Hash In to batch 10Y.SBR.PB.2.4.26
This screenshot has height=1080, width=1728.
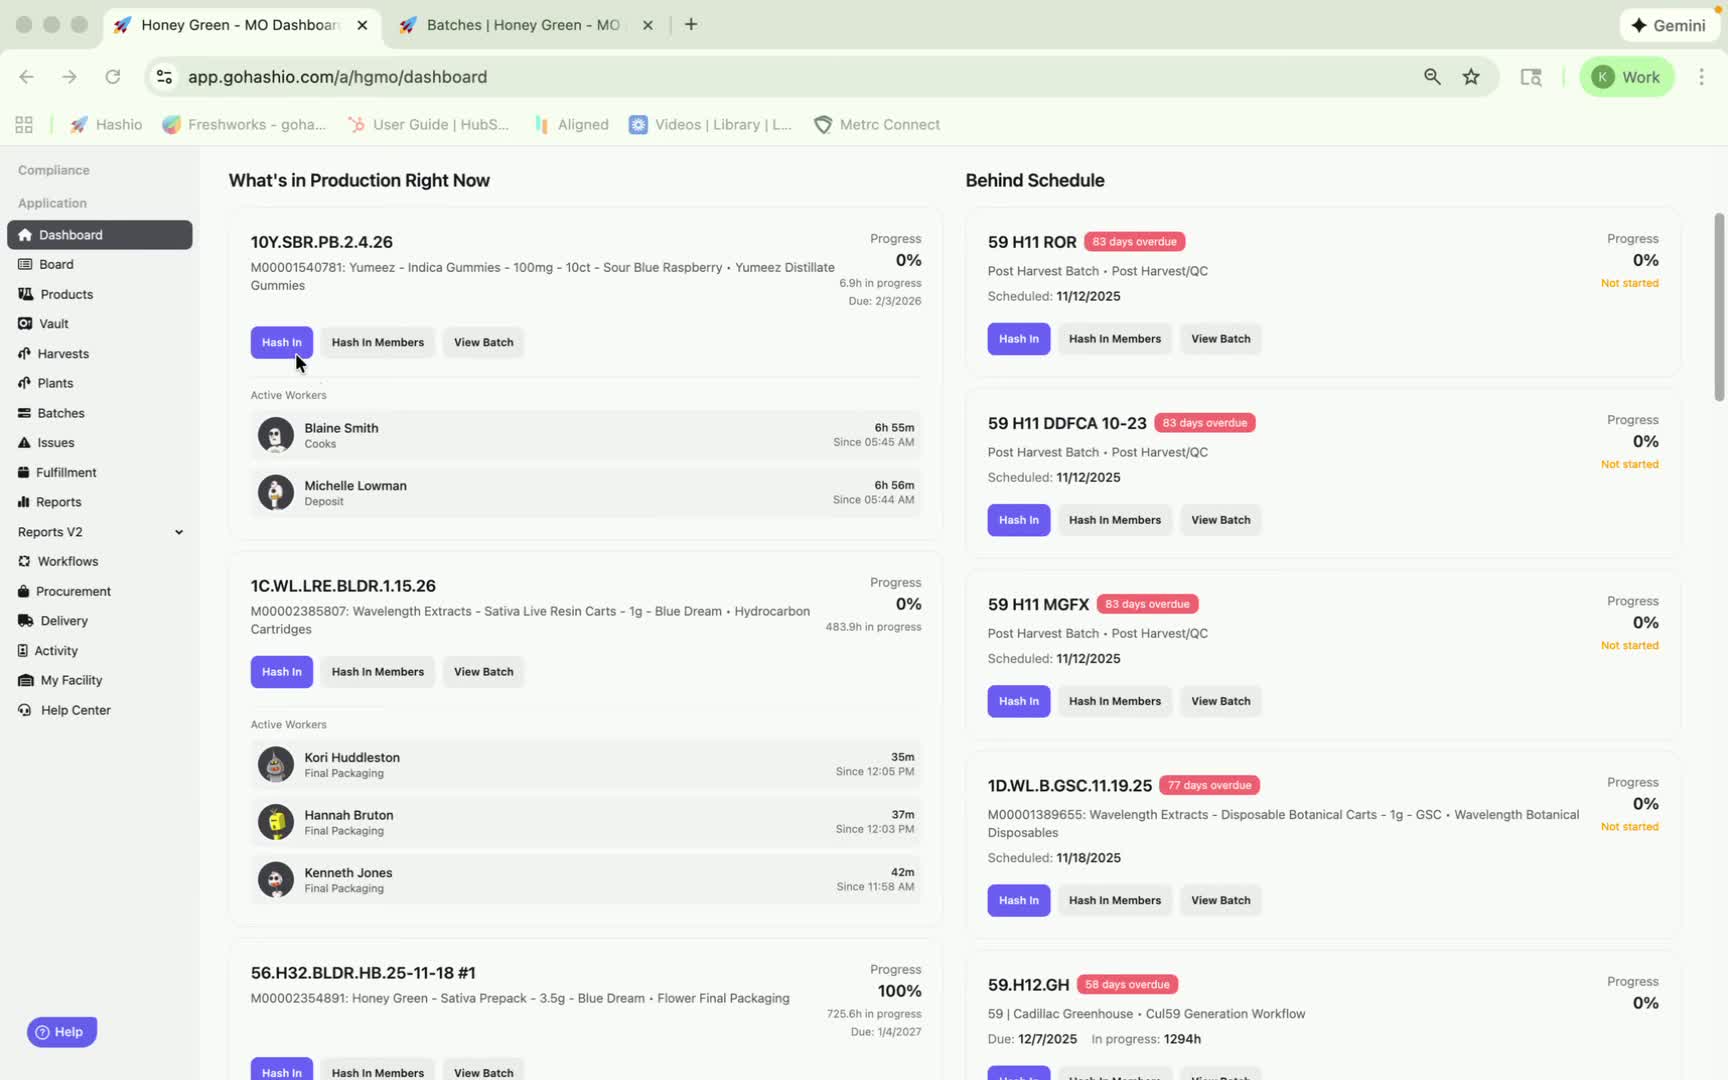[282, 342]
